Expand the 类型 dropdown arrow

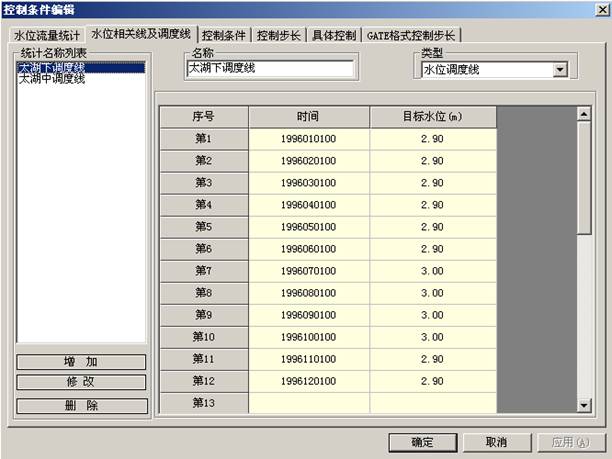point(559,70)
